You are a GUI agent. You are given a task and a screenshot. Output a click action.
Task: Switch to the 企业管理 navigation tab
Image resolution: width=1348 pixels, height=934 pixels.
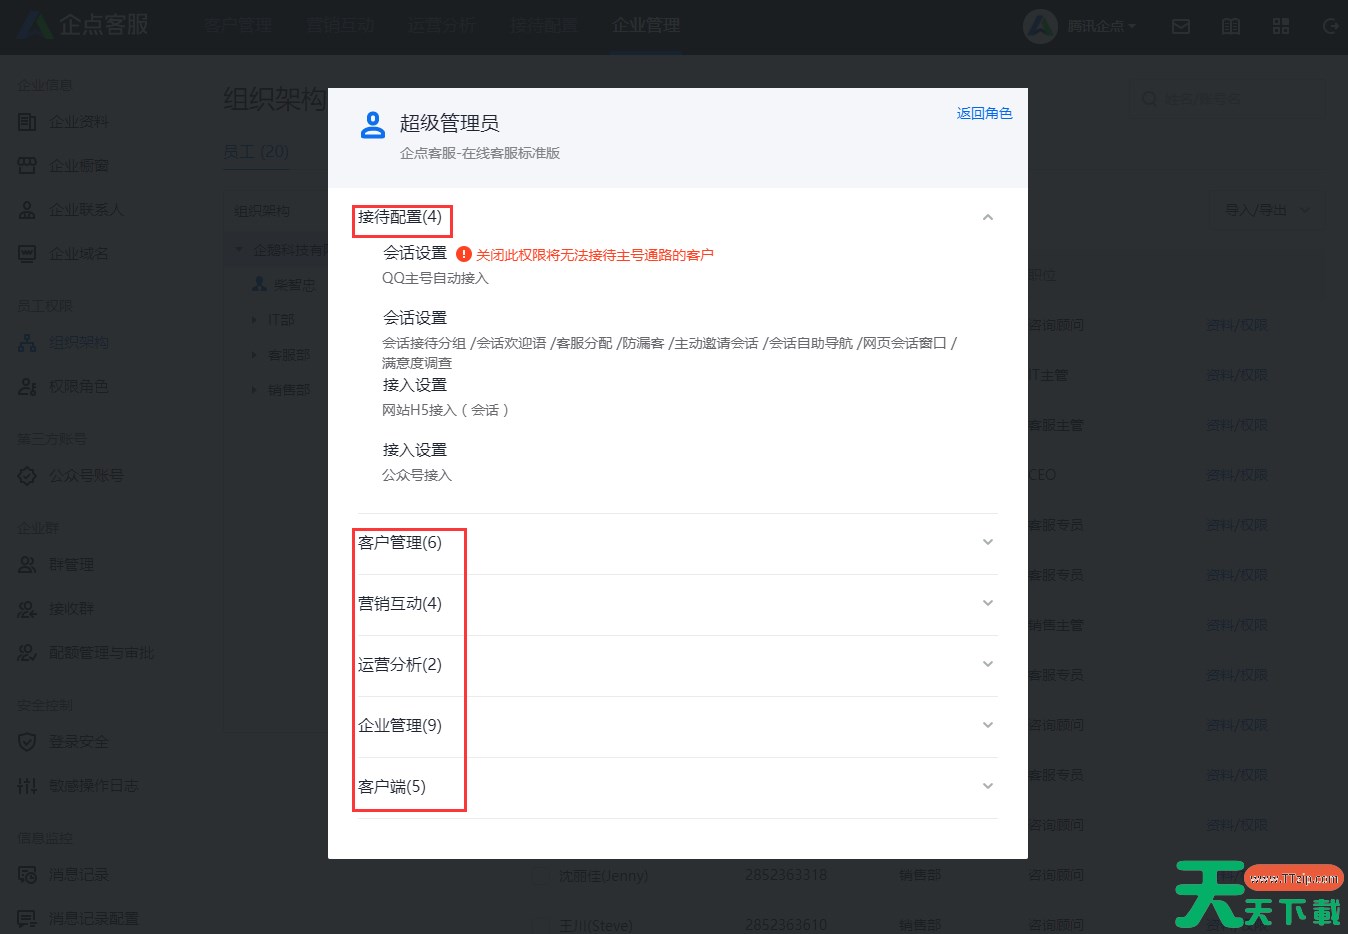tap(645, 27)
